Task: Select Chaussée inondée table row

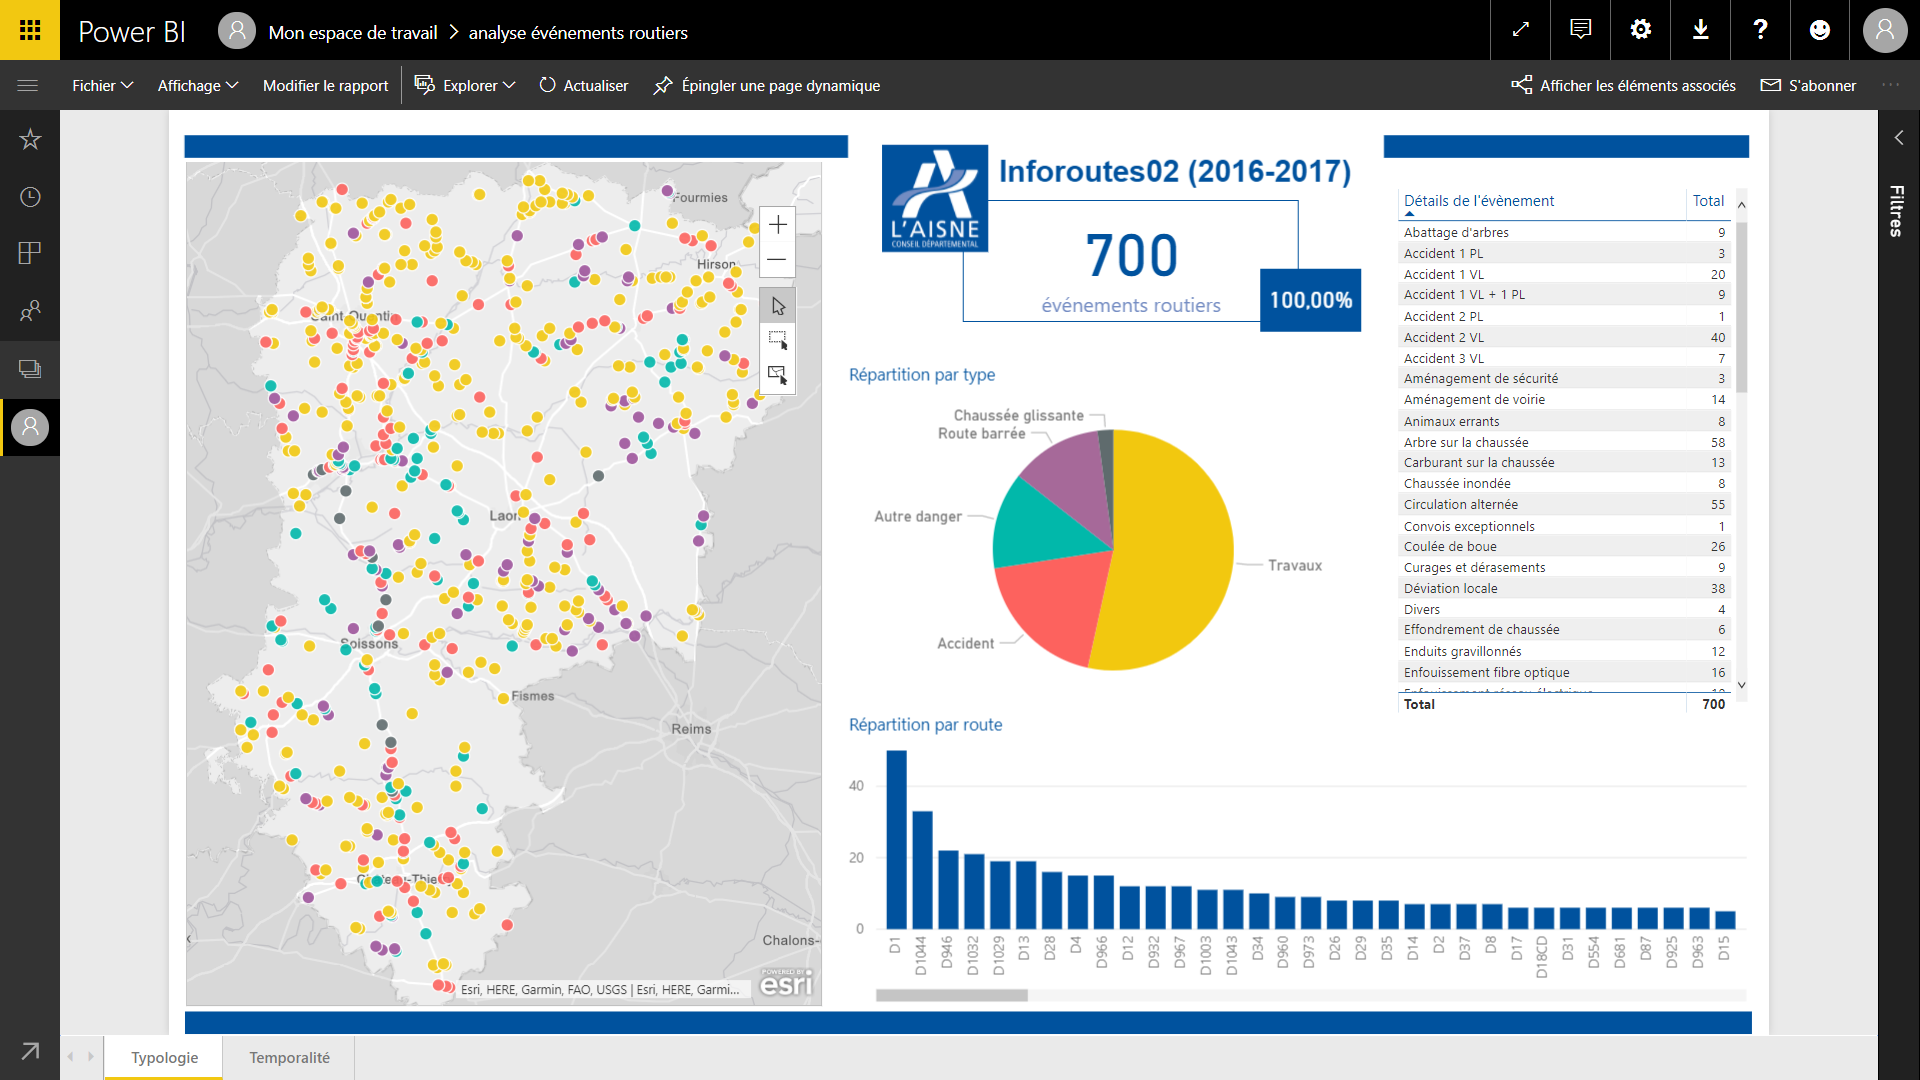Action: click(1564, 483)
